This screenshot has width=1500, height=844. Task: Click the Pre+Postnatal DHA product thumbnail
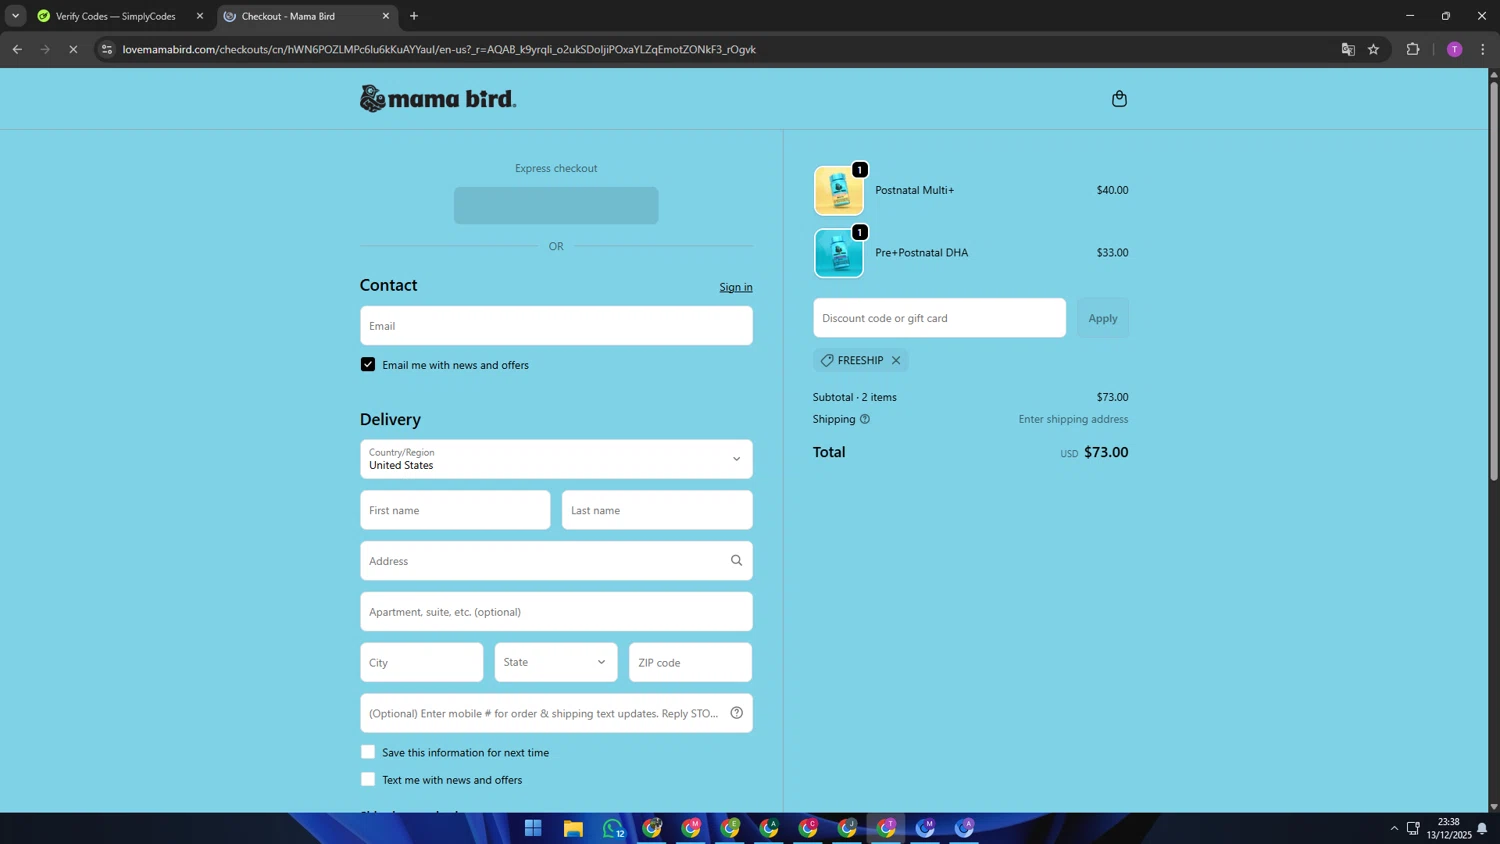(x=838, y=253)
